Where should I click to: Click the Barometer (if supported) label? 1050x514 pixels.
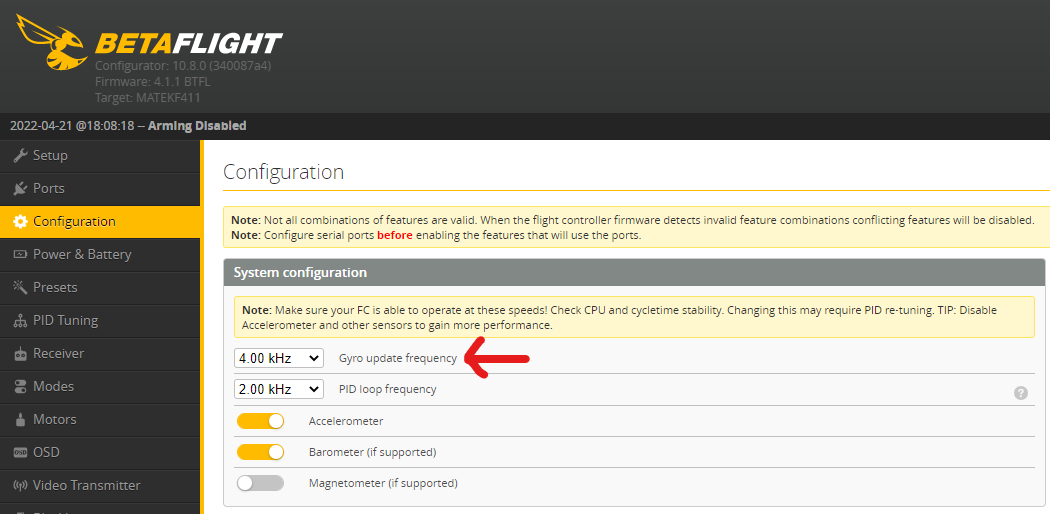372,452
